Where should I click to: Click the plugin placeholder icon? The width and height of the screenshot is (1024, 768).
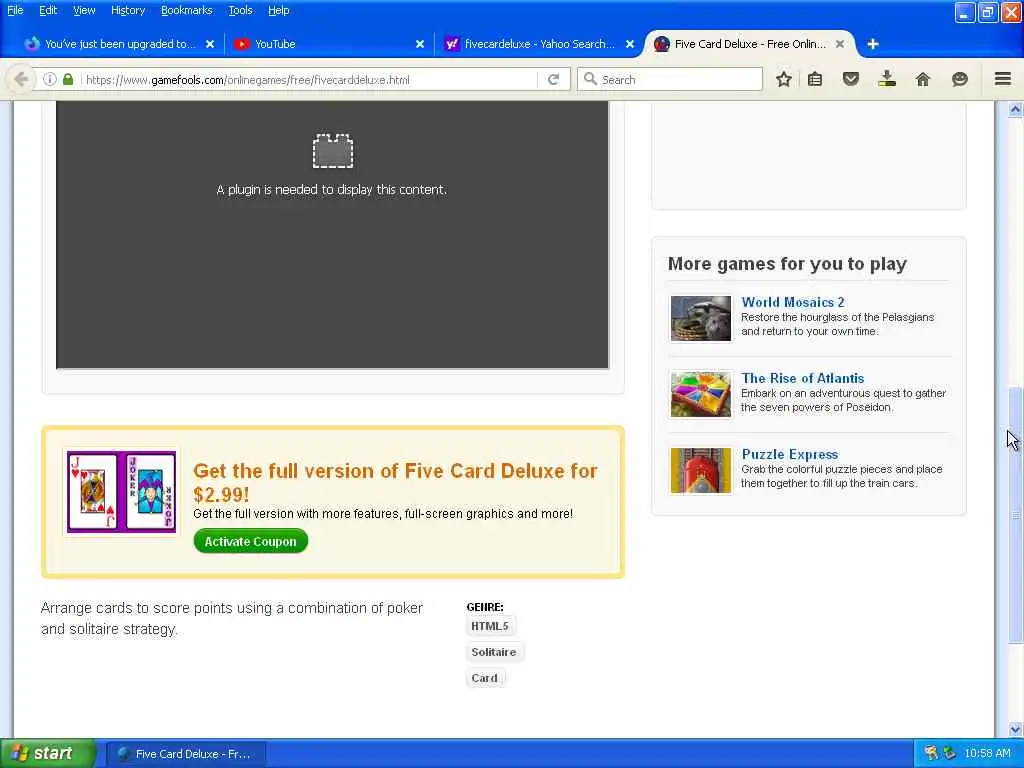pyautogui.click(x=332, y=151)
